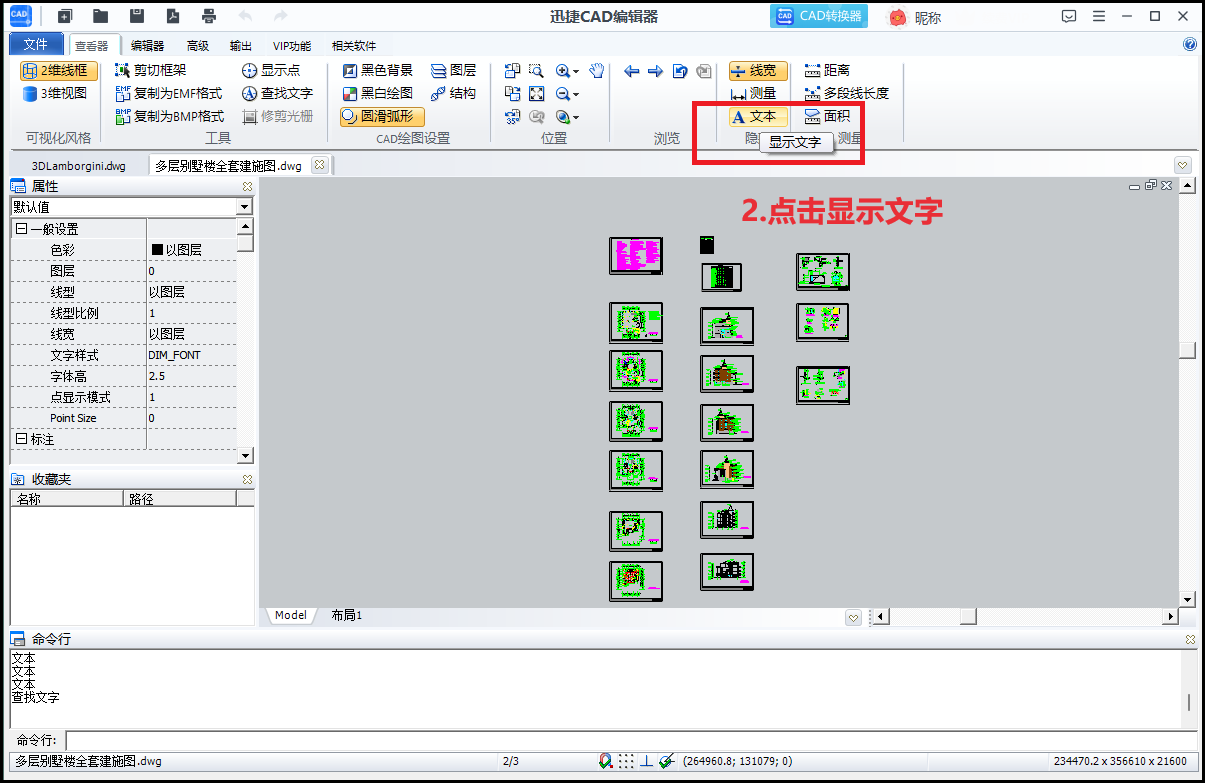Toggle 线宽 line width display
This screenshot has height=783, width=1205.
(x=758, y=70)
